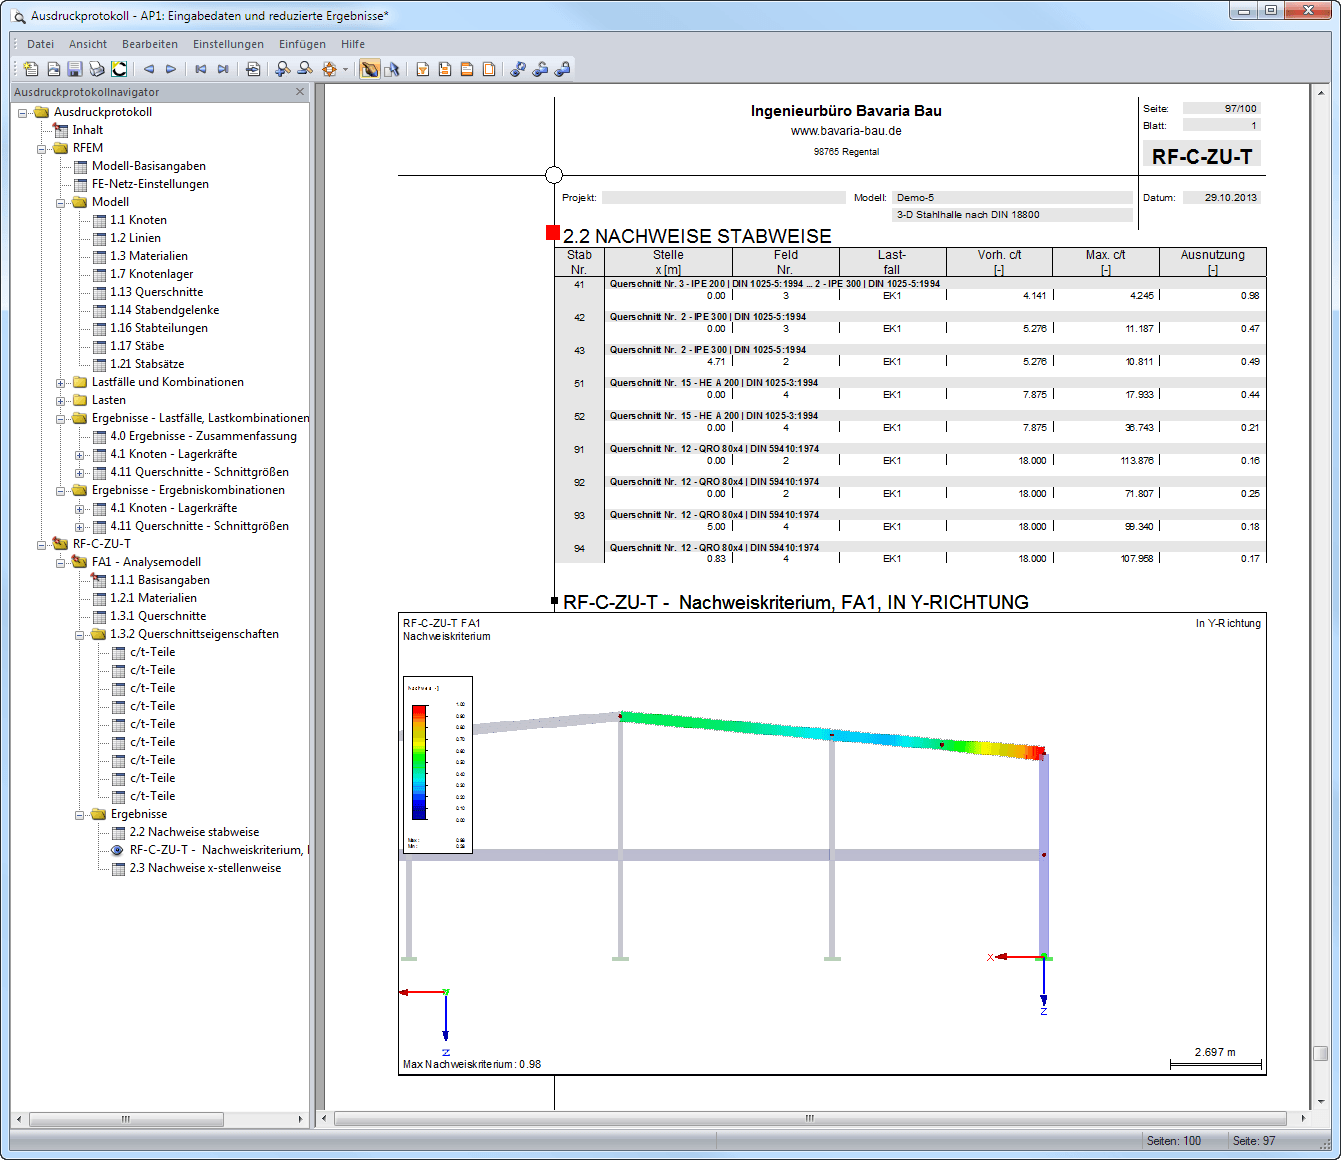Image resolution: width=1341 pixels, height=1160 pixels.
Task: Click the 2.2 NACHWEISE STABWEISE heading
Action: pos(697,236)
